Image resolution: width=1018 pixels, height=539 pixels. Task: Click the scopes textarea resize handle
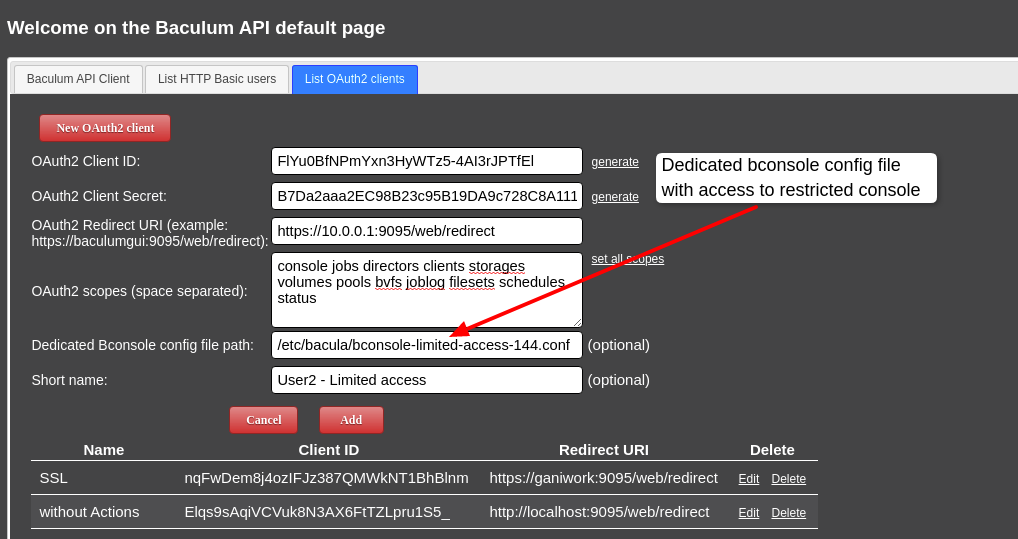[x=577, y=322]
